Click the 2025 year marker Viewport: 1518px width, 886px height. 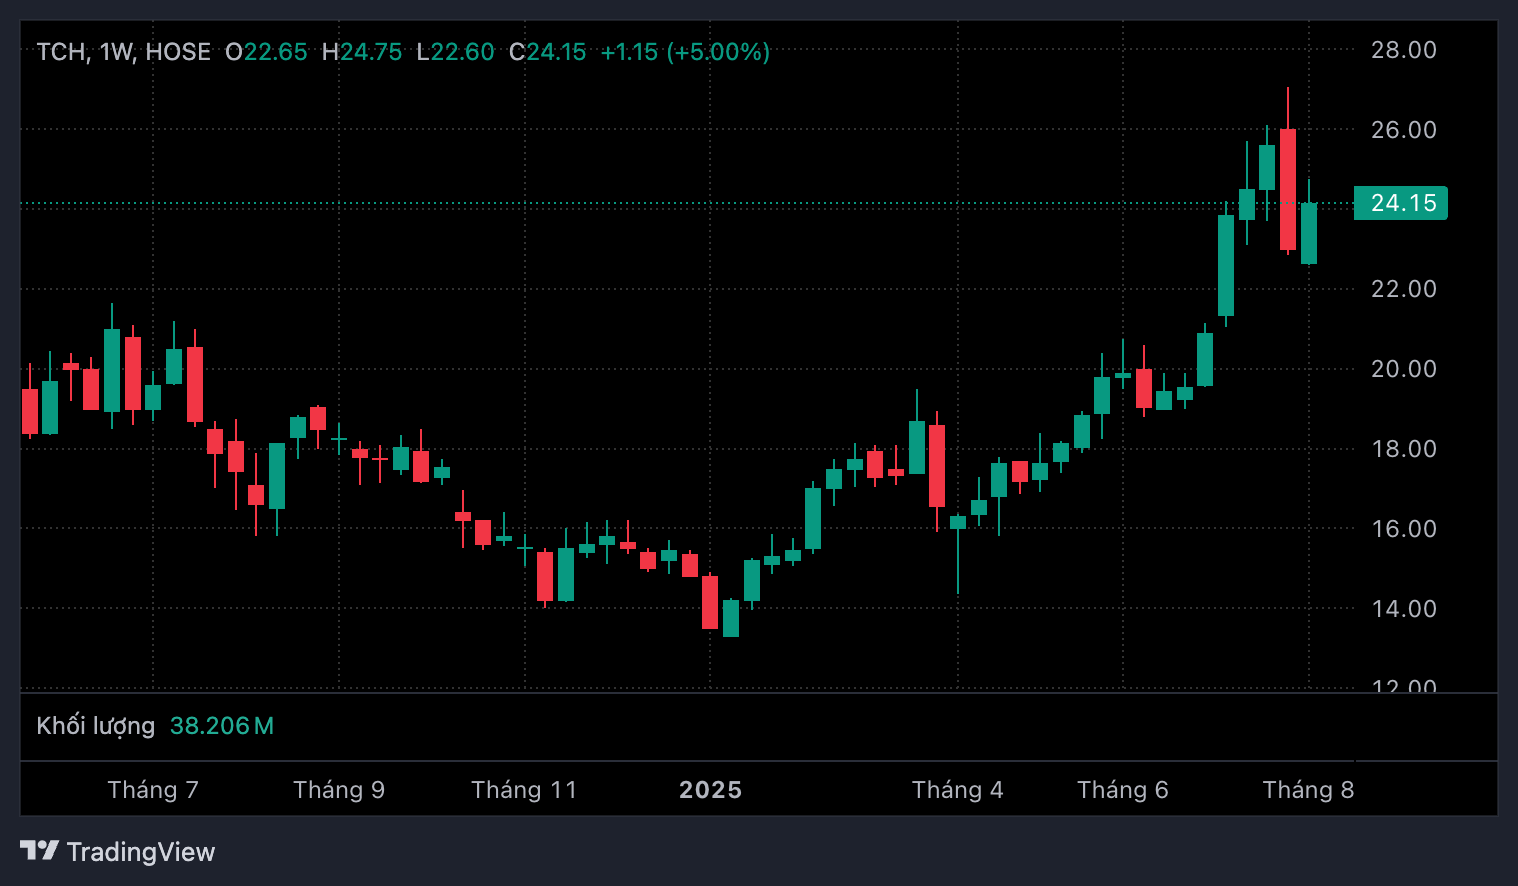point(710,790)
